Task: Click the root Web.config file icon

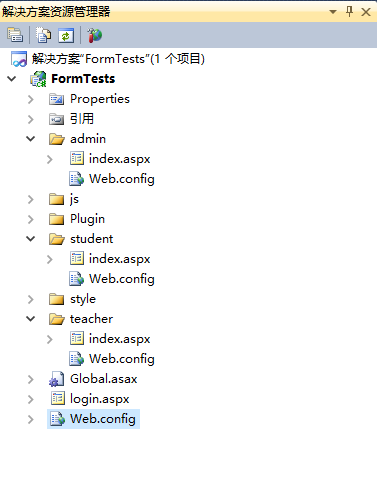Action: [x=57, y=419]
